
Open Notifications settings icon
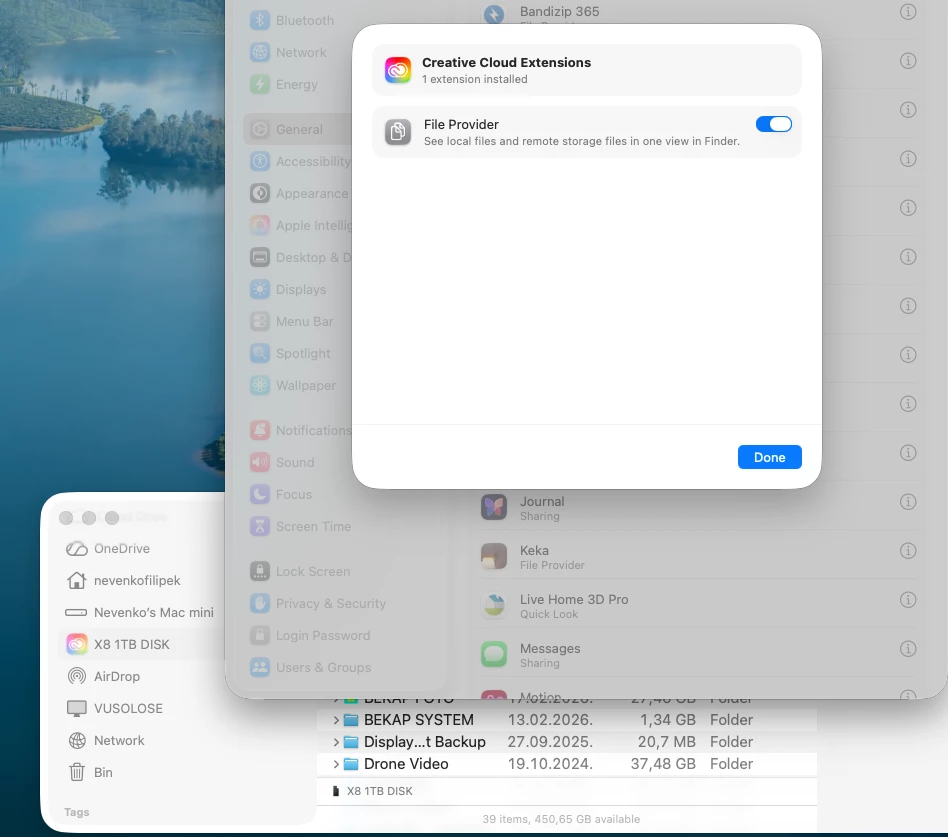click(260, 431)
